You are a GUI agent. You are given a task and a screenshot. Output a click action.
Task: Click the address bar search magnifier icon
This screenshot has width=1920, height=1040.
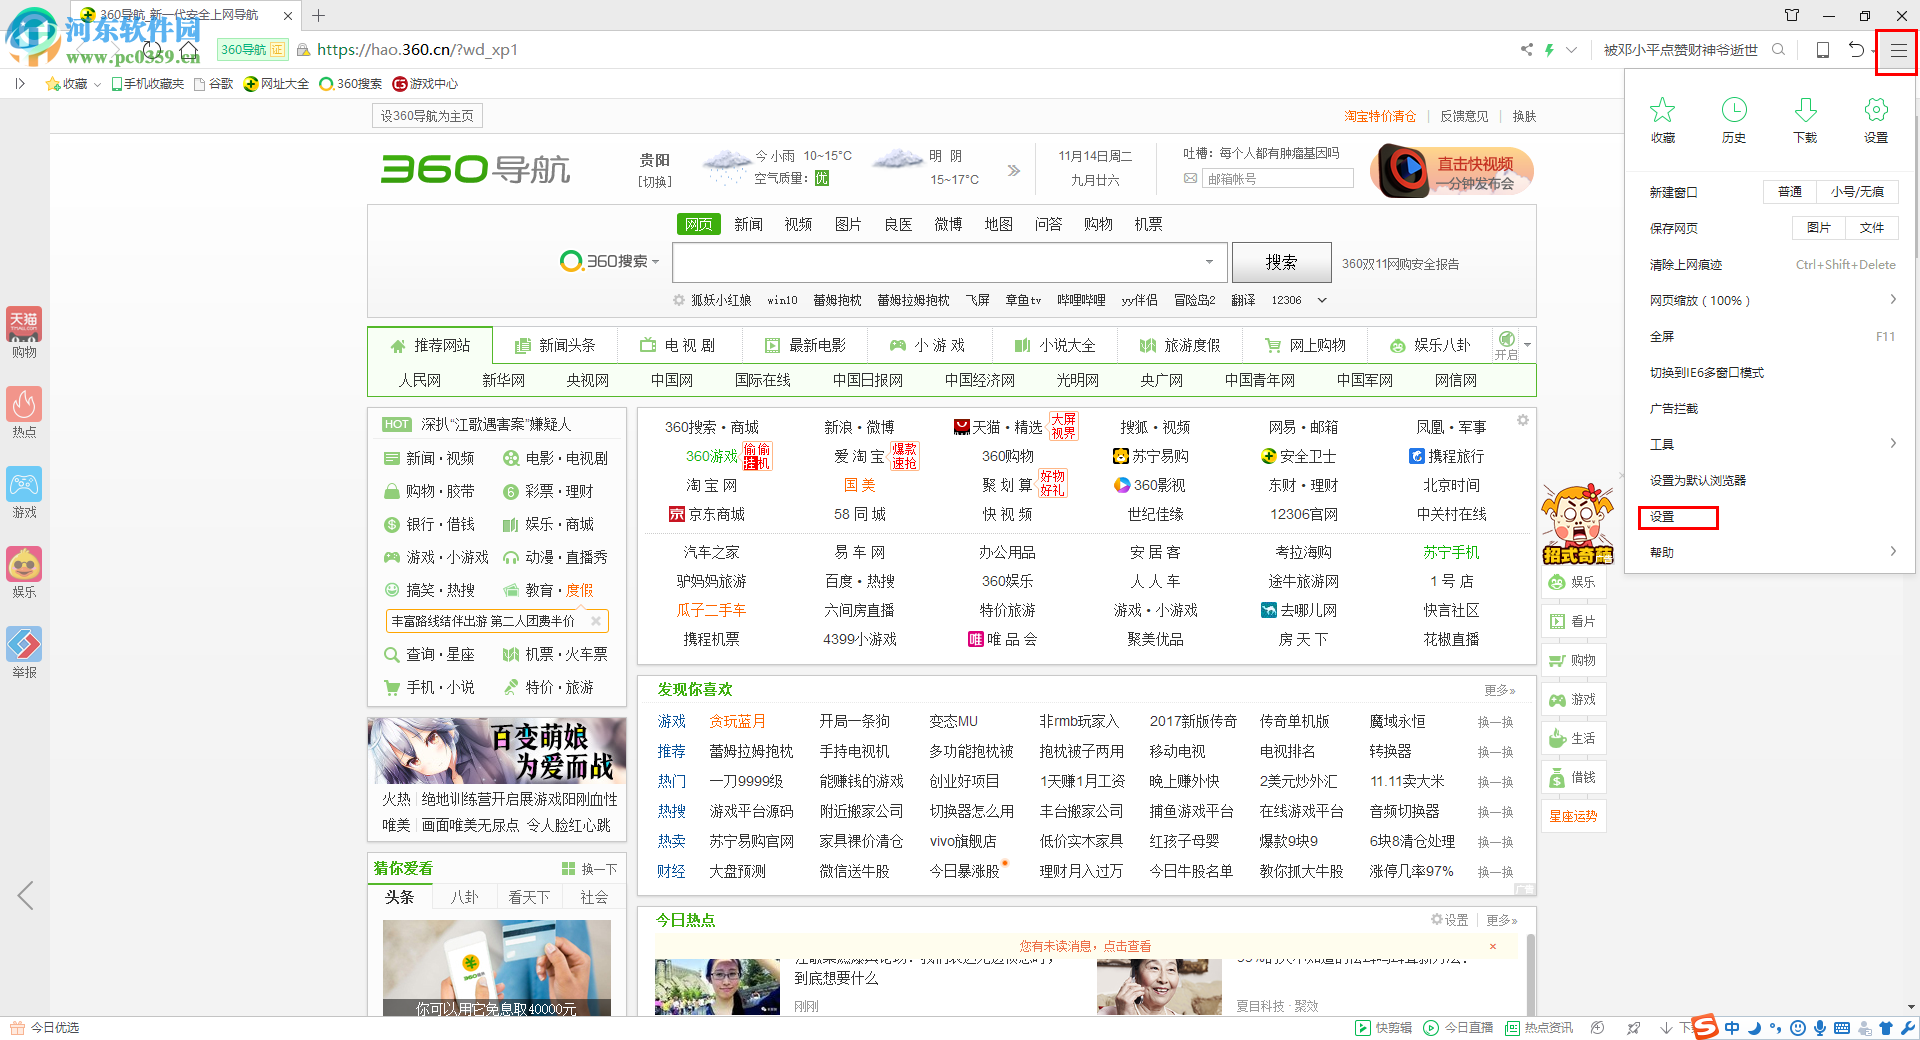[x=1778, y=50]
